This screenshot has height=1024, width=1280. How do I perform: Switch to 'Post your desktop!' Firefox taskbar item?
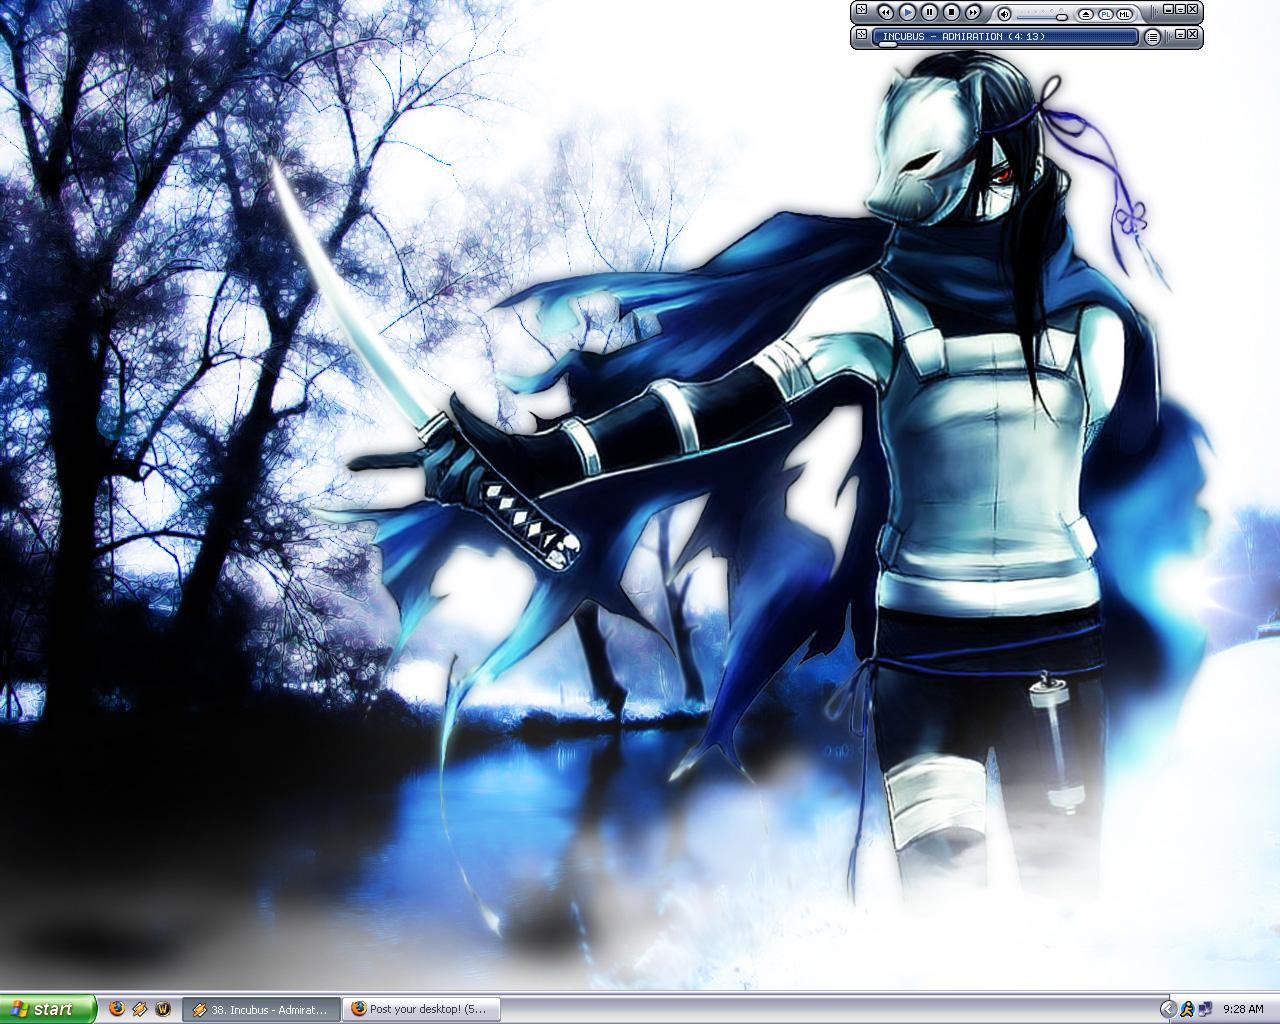point(421,1010)
